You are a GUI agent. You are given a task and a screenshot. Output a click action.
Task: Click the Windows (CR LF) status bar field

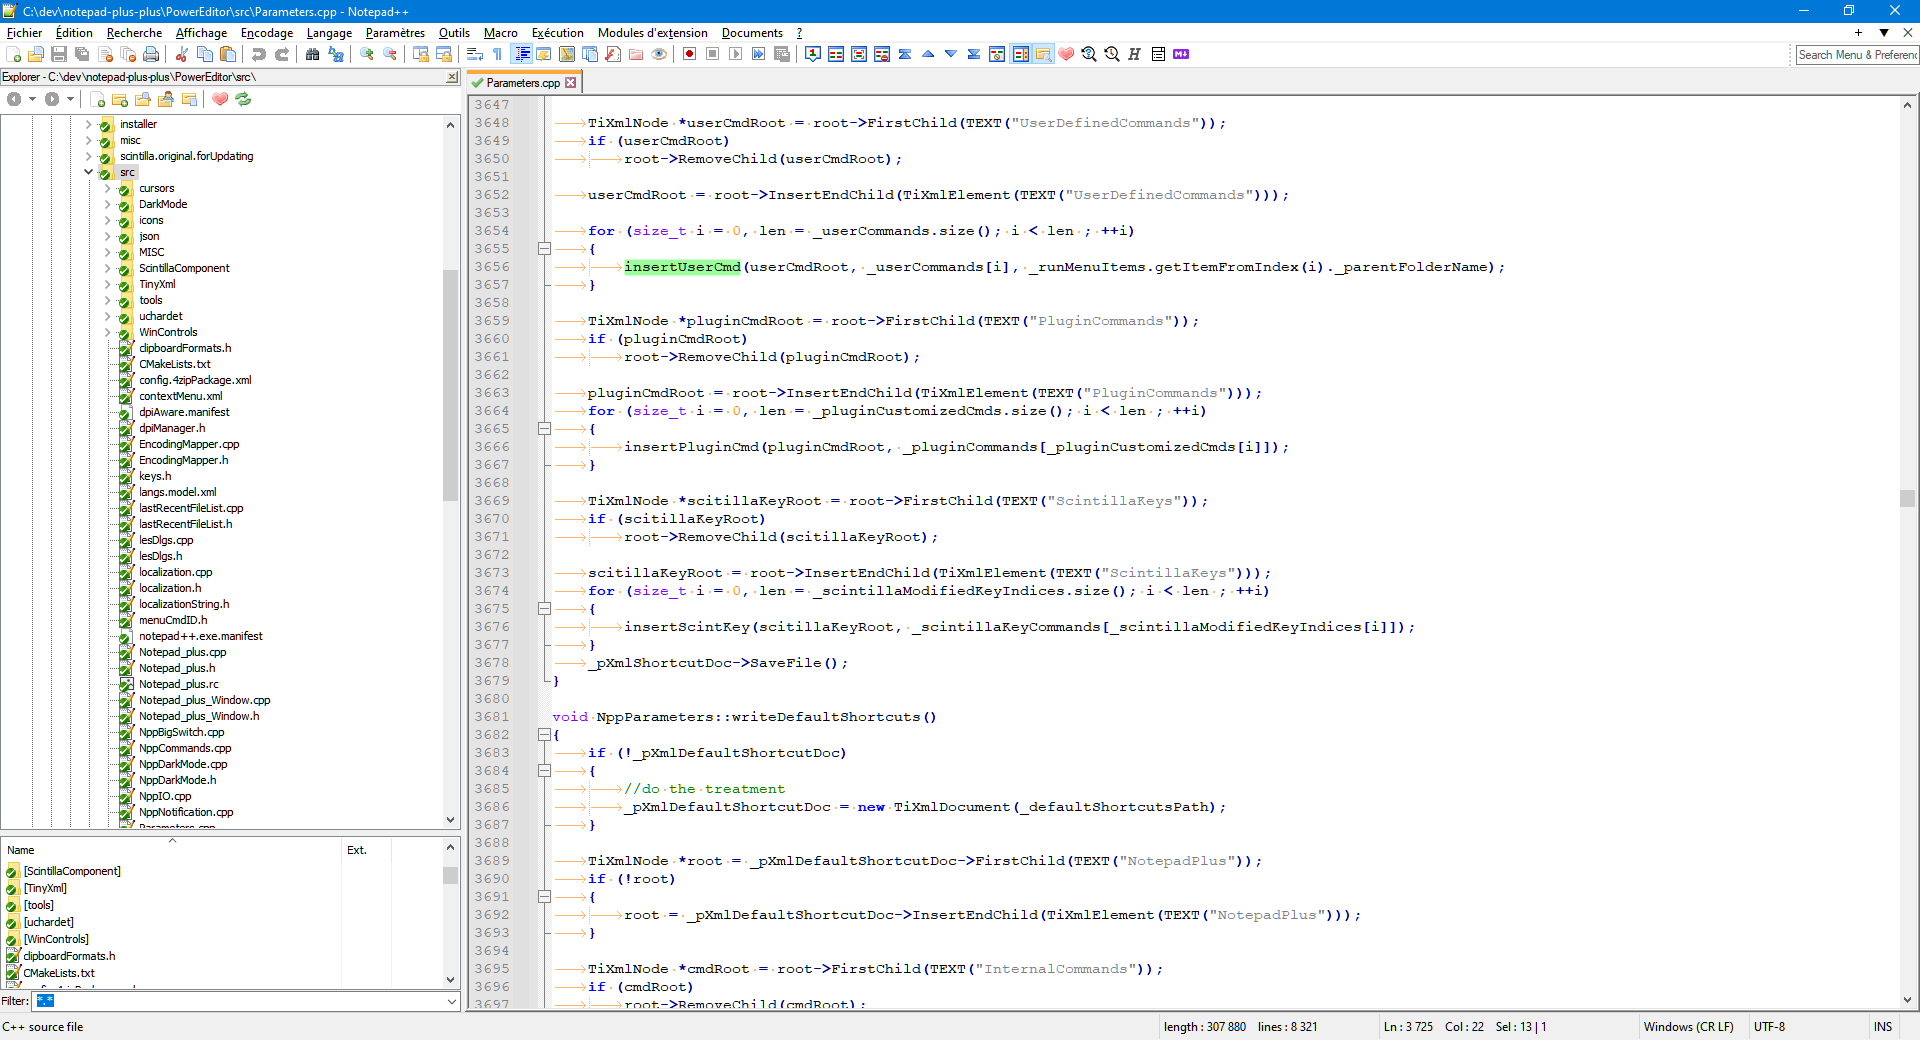coord(1689,1027)
